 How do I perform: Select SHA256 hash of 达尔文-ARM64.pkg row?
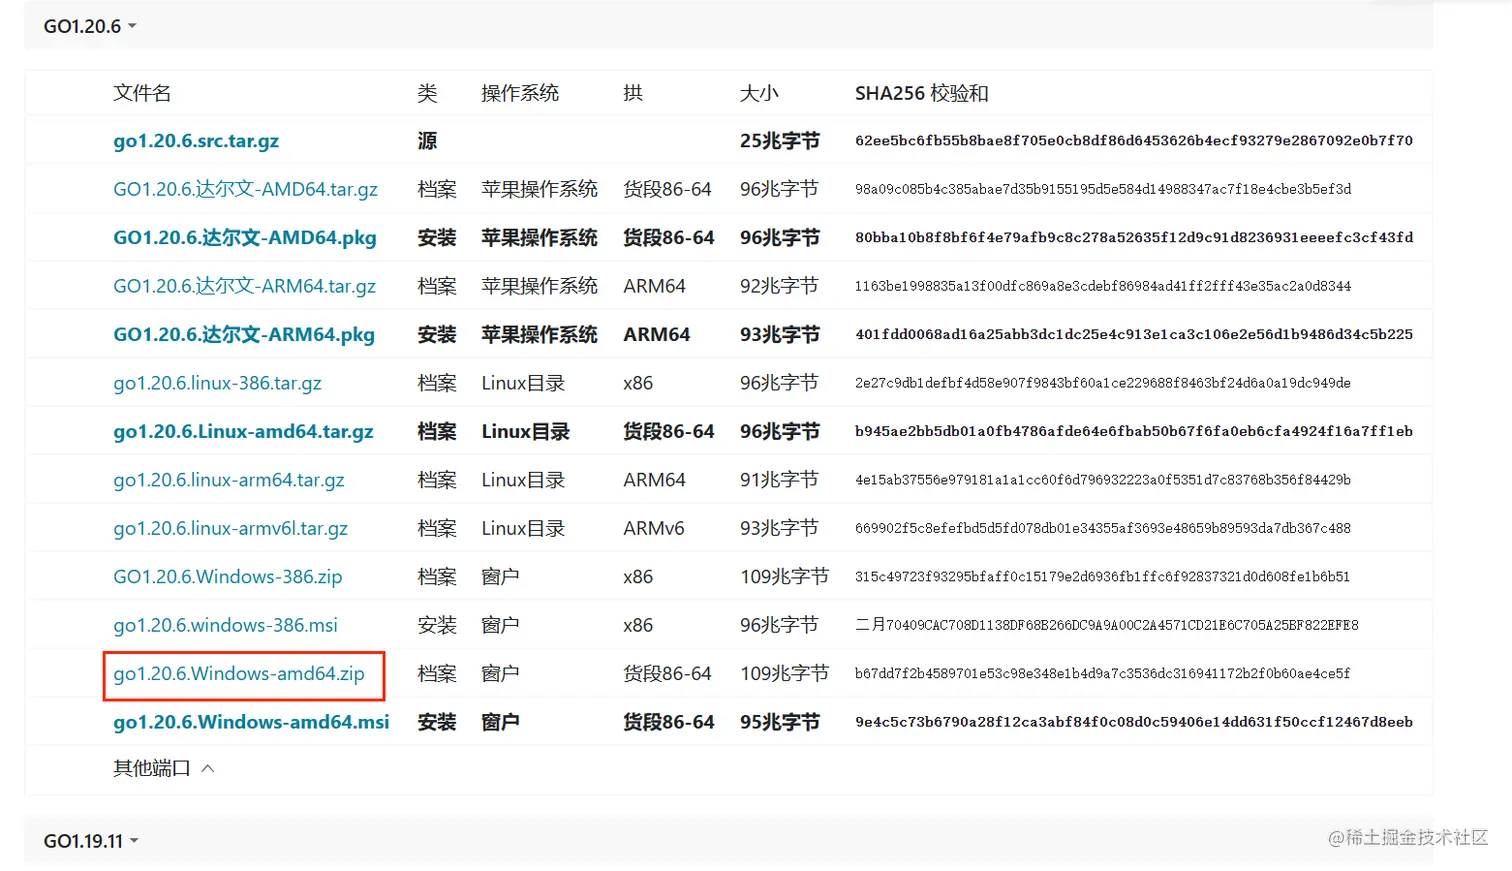tap(1134, 335)
